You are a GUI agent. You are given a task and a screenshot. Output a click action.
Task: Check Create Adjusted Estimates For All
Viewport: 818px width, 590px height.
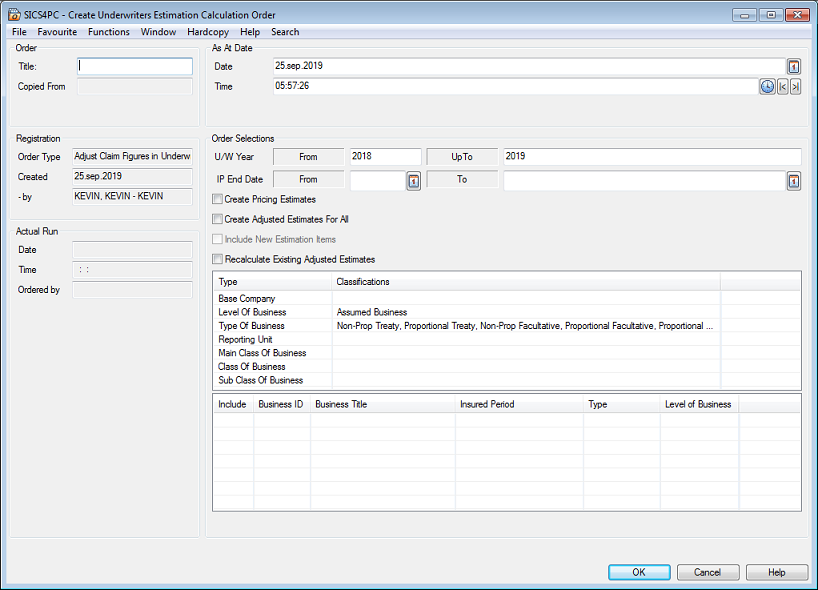coord(216,219)
